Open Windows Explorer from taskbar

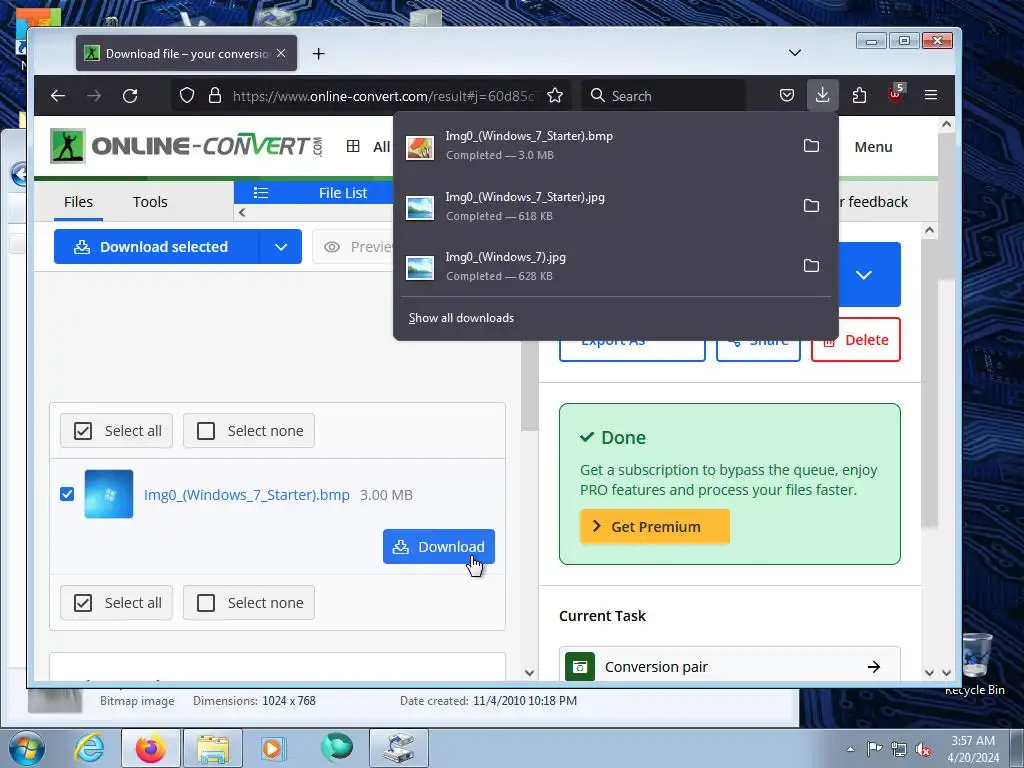pyautogui.click(x=213, y=748)
